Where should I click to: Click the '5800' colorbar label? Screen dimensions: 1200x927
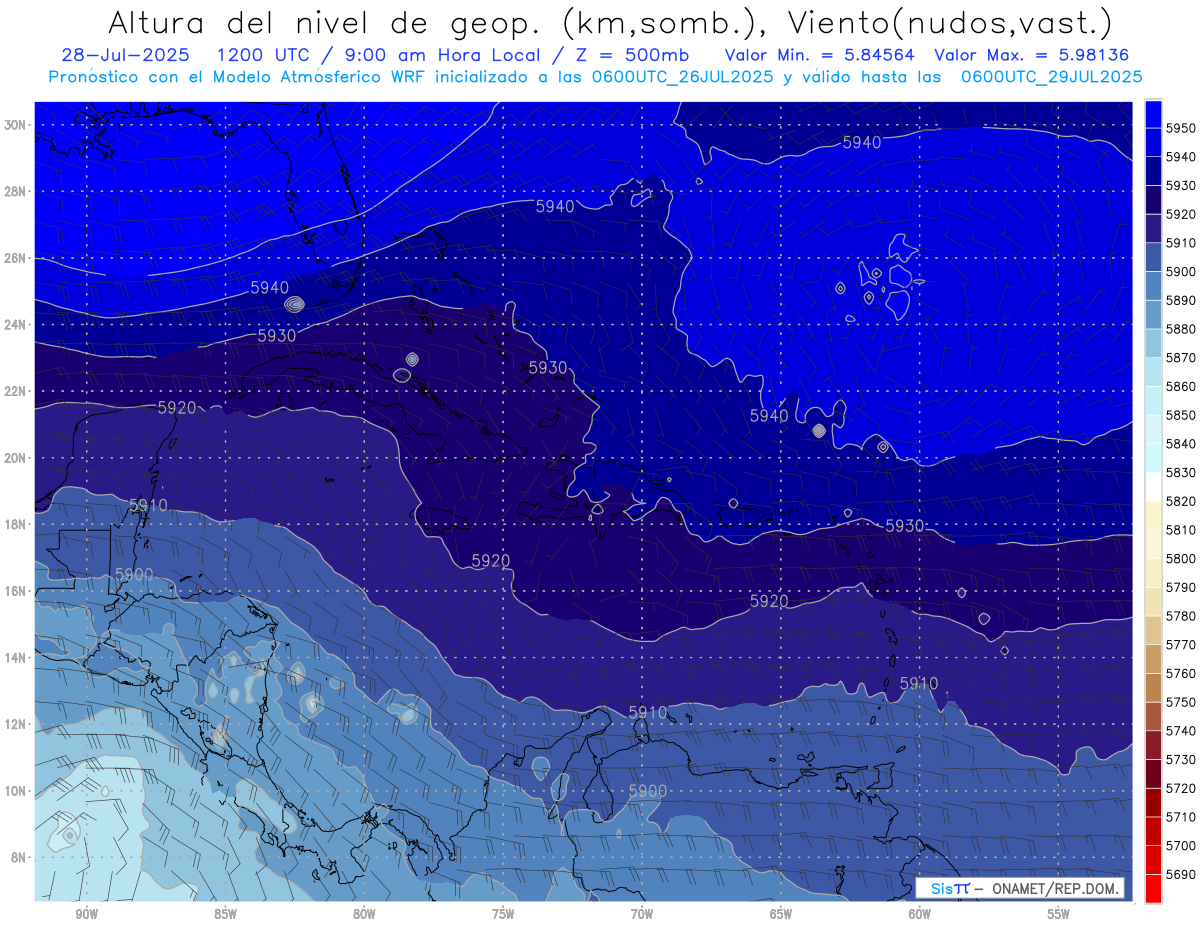[1181, 558]
